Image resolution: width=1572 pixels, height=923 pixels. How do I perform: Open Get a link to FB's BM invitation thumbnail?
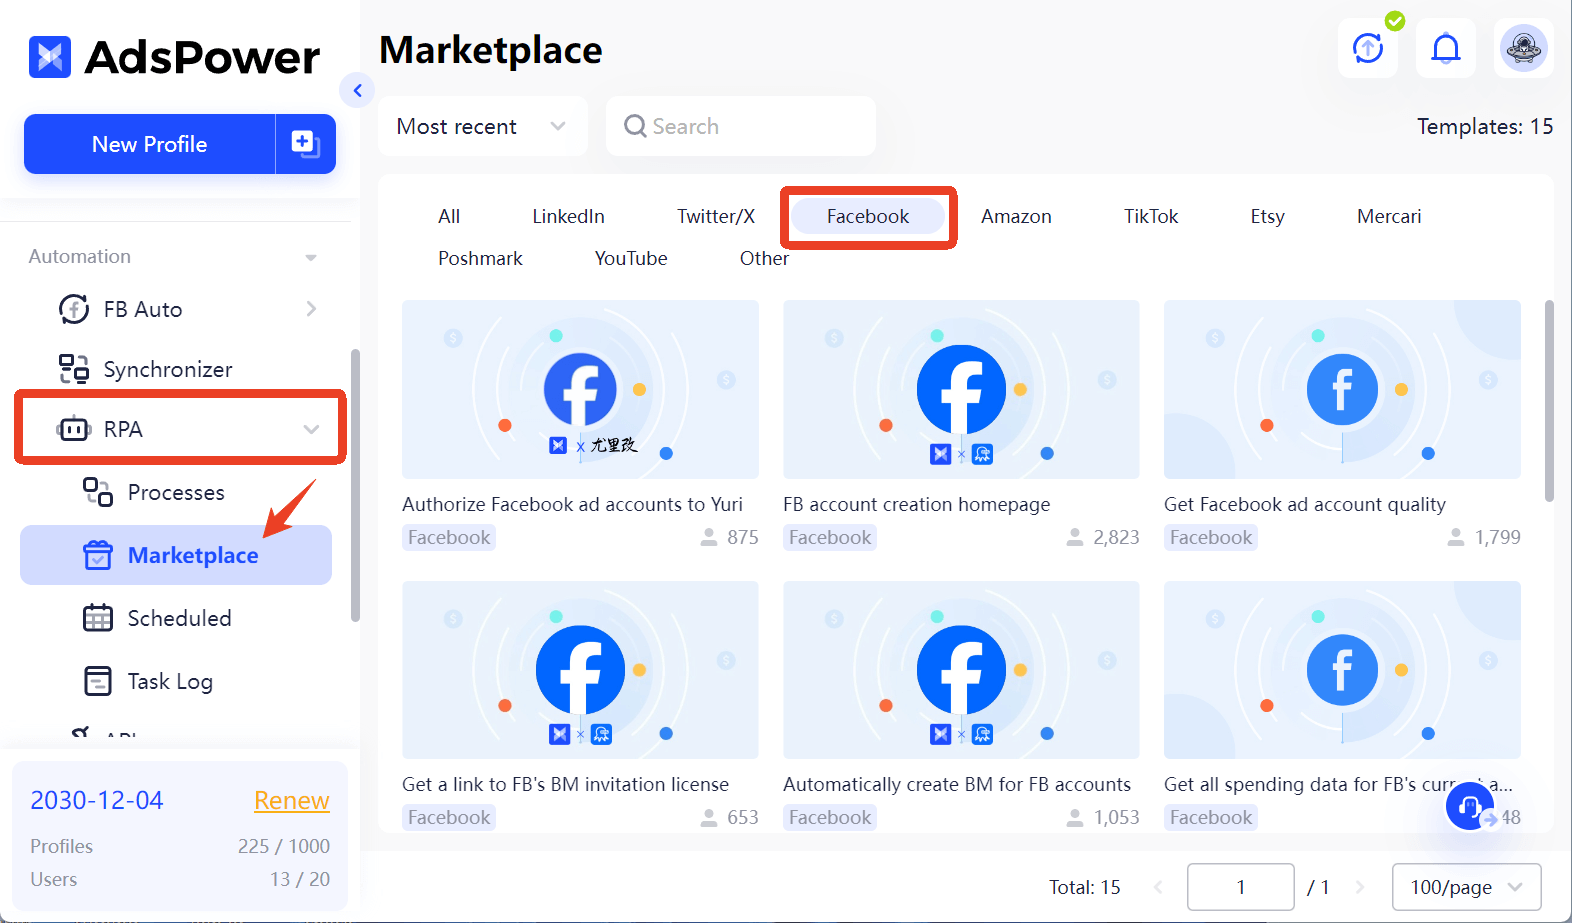(580, 670)
